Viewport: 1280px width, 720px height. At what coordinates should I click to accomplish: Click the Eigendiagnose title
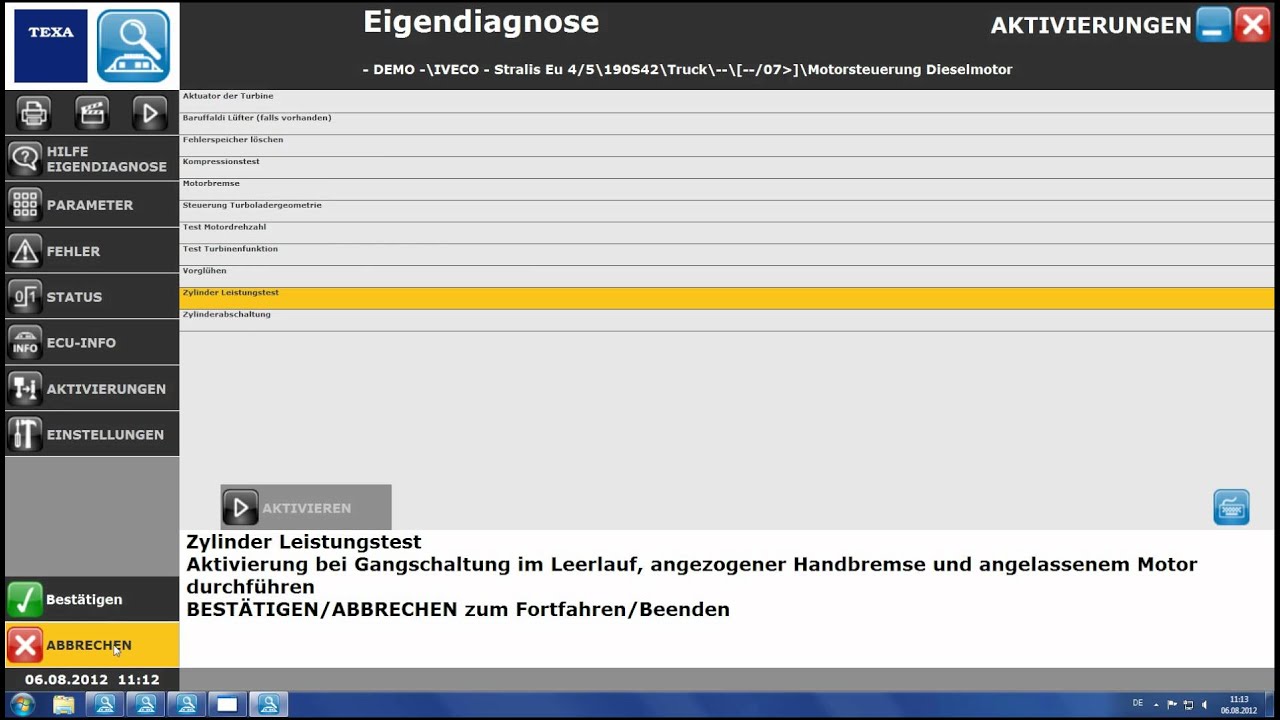(x=481, y=21)
